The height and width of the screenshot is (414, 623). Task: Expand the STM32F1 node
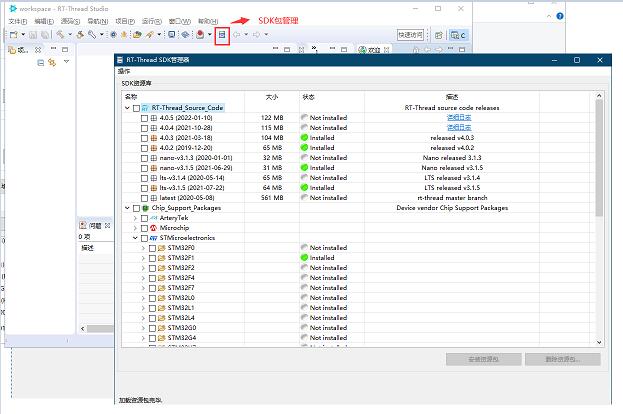(x=143, y=258)
